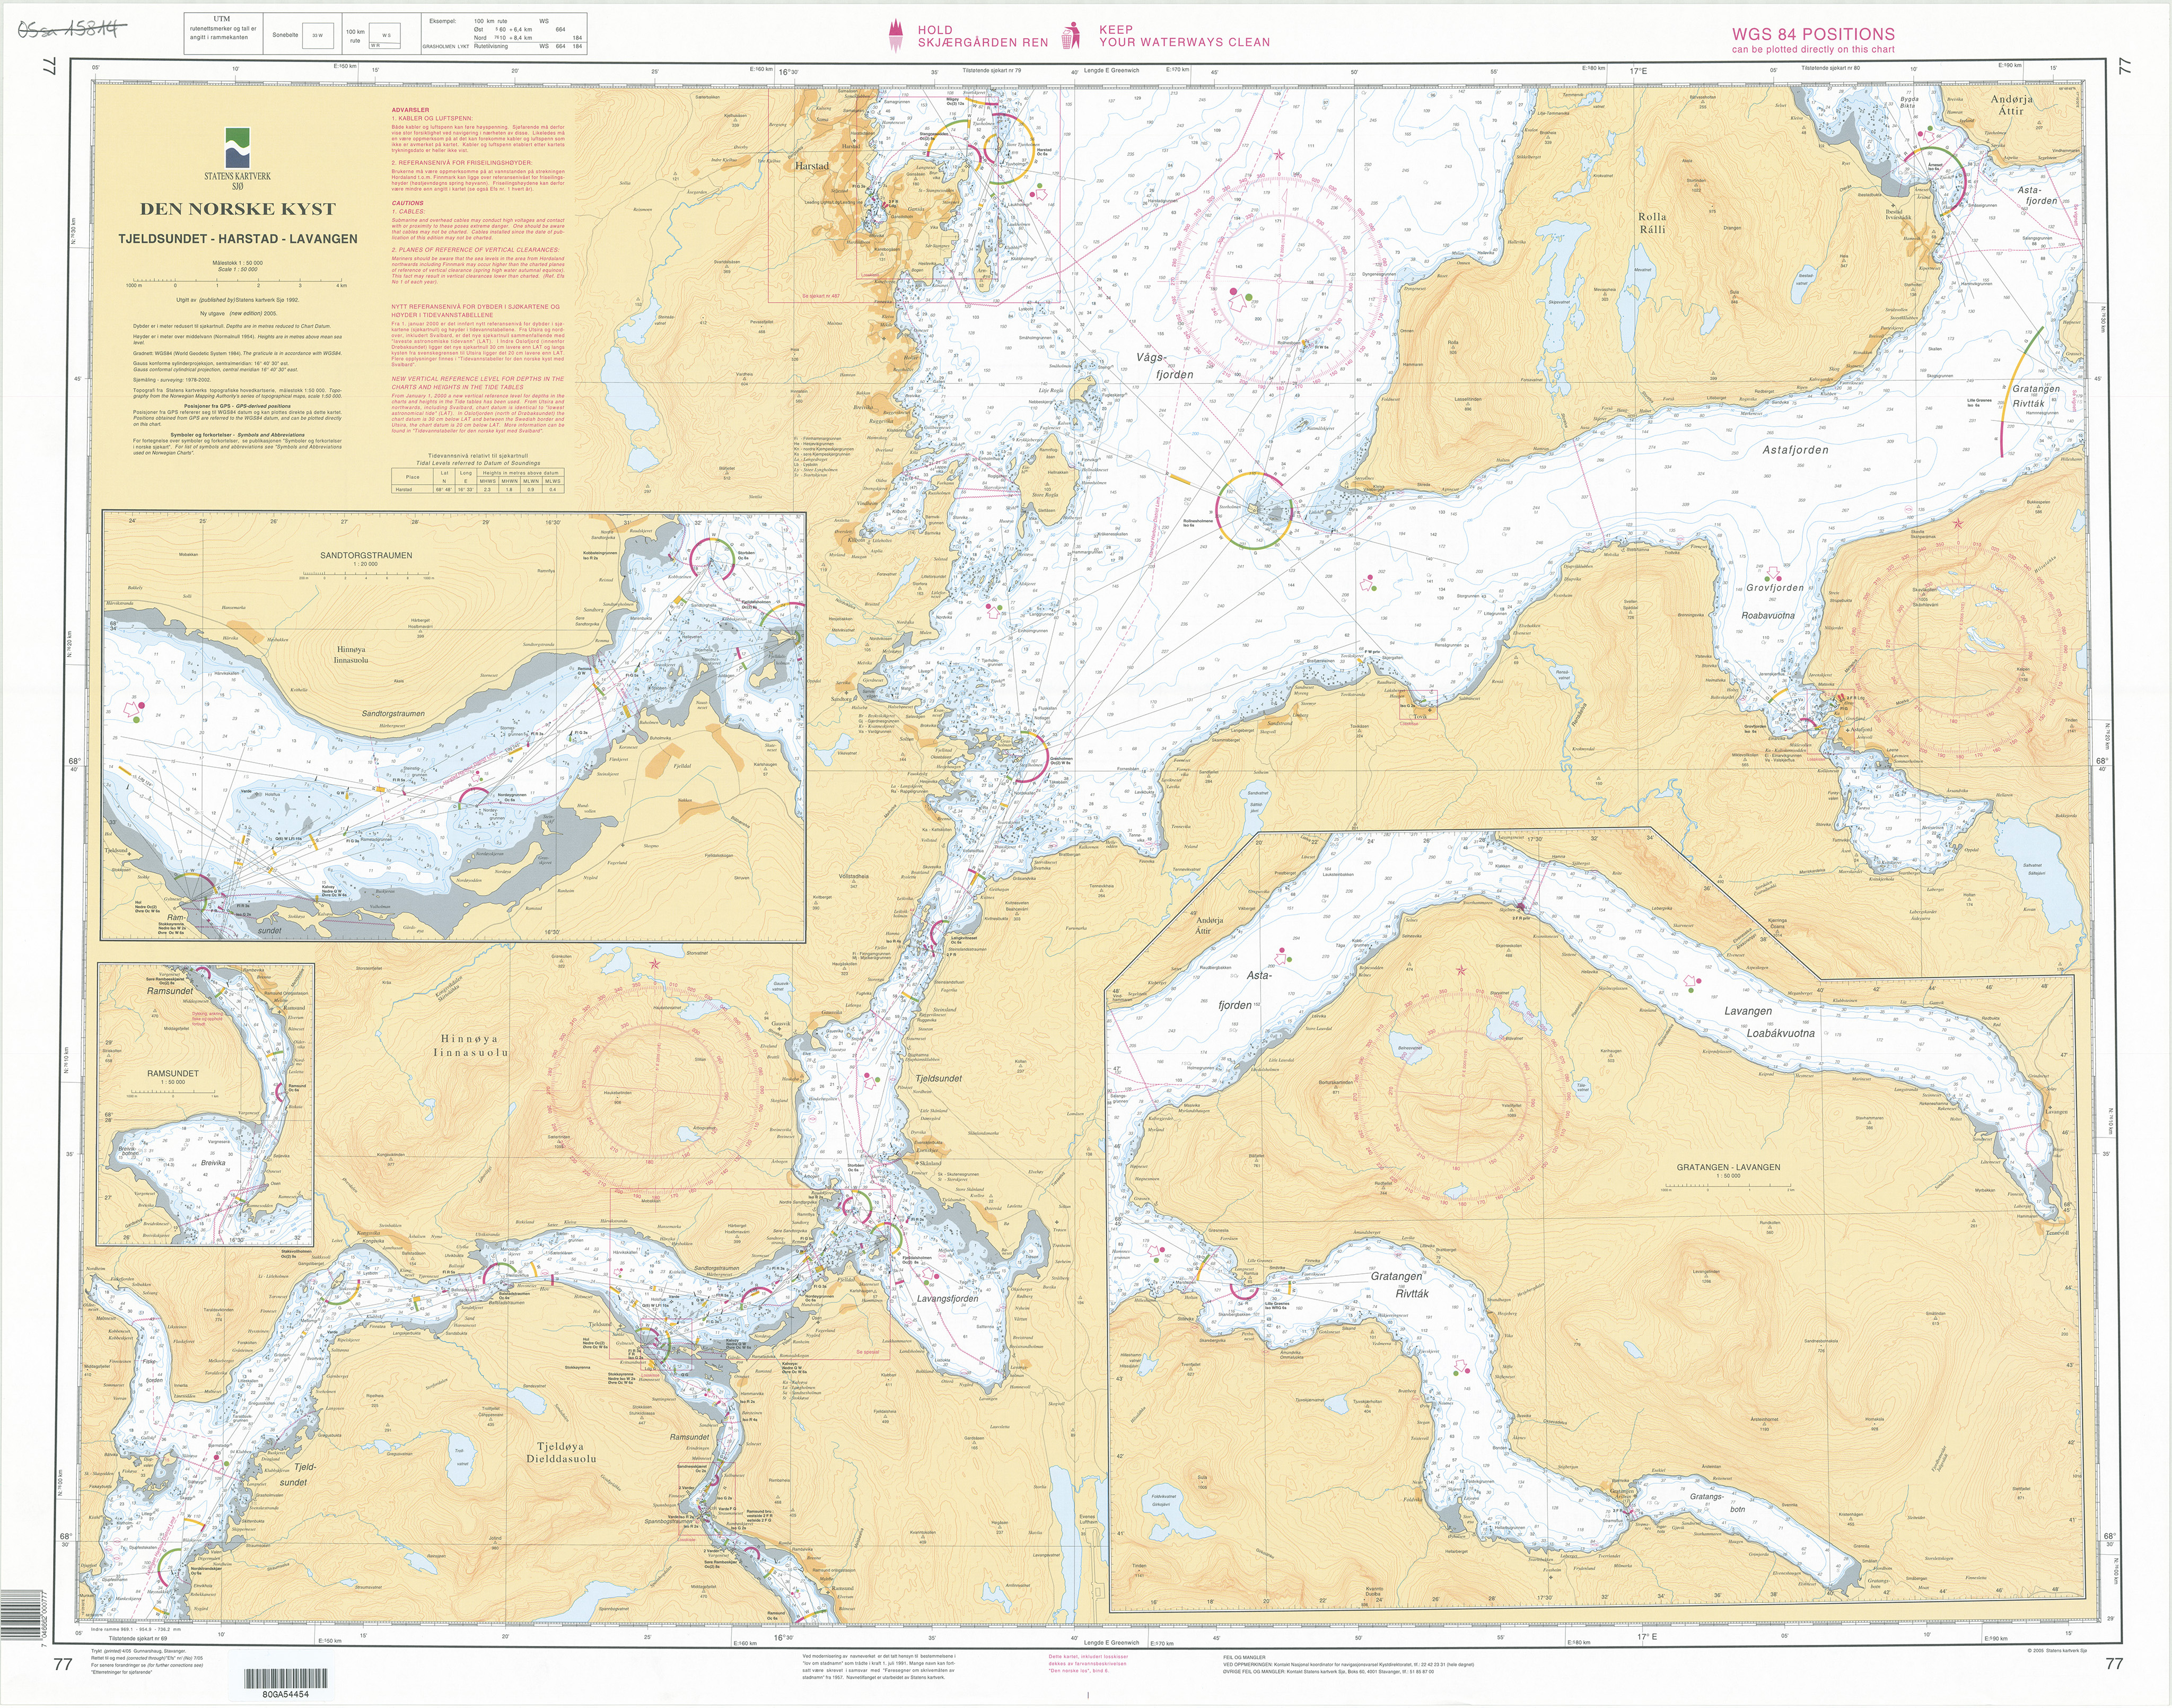Click the Astafjorden label on main chart
This screenshot has width=2172, height=1708.
coord(1795,450)
